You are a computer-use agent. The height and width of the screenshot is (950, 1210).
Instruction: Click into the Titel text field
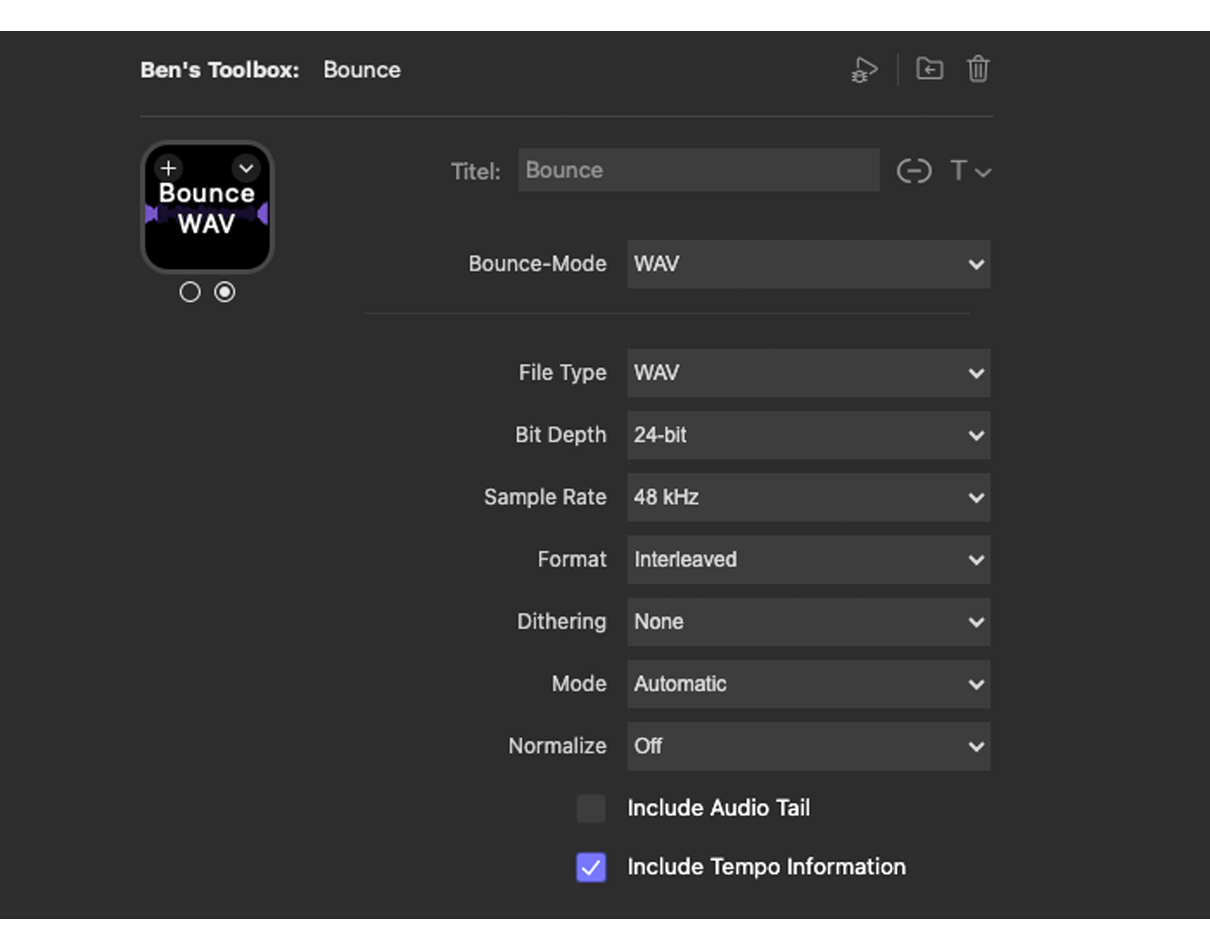(698, 170)
